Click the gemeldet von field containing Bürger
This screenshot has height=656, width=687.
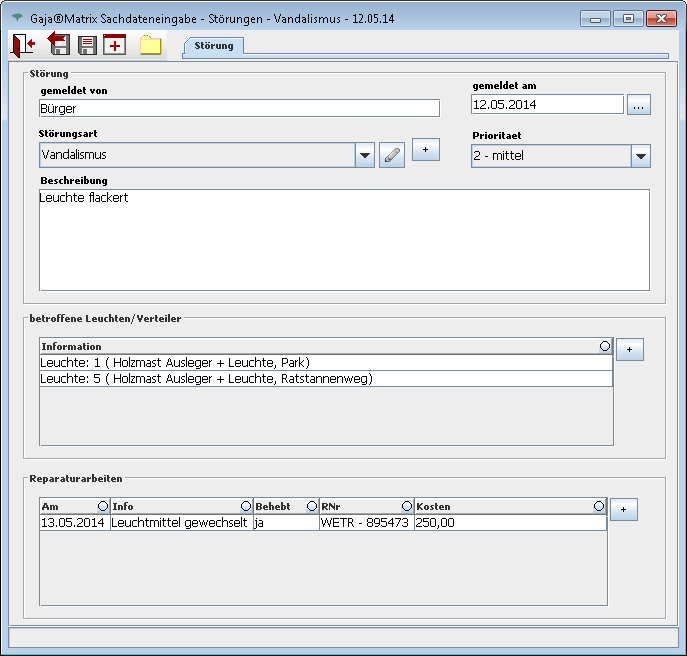click(239, 108)
